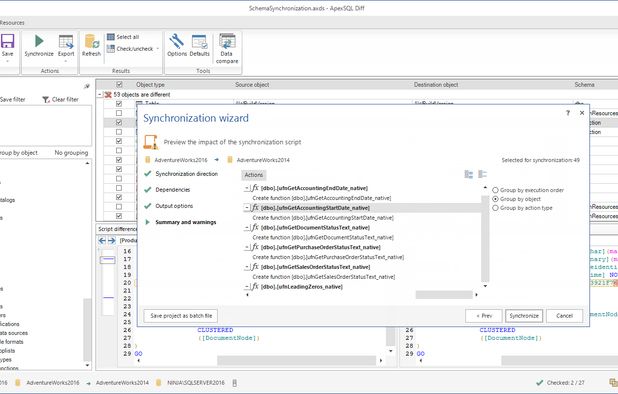Open the Options wrench tool
This screenshot has height=394, width=618.
(x=177, y=45)
